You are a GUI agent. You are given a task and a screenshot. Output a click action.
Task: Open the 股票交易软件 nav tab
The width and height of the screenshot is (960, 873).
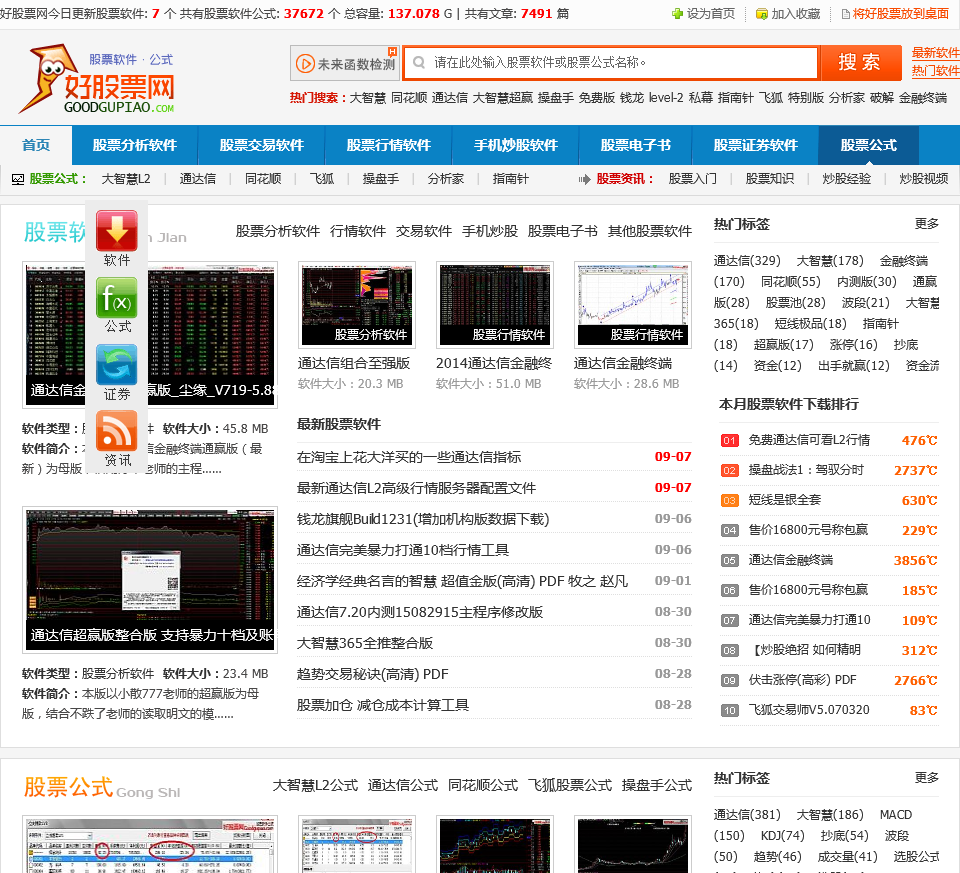261,145
